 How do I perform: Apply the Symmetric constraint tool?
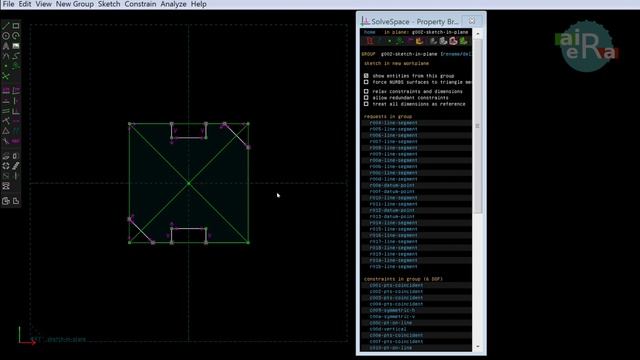(x=16, y=121)
